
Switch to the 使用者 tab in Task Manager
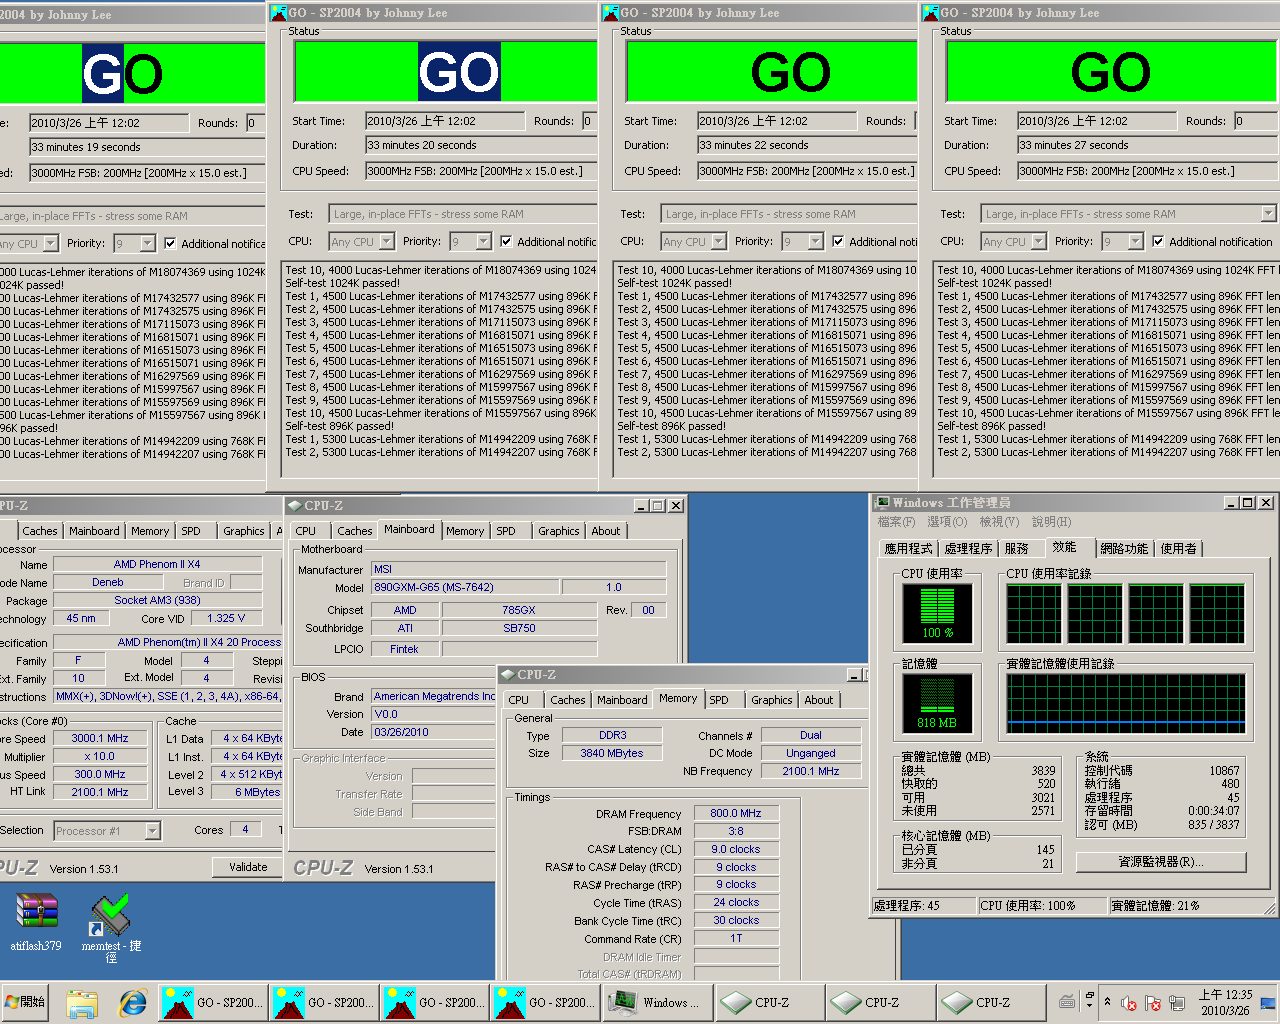tap(1178, 549)
